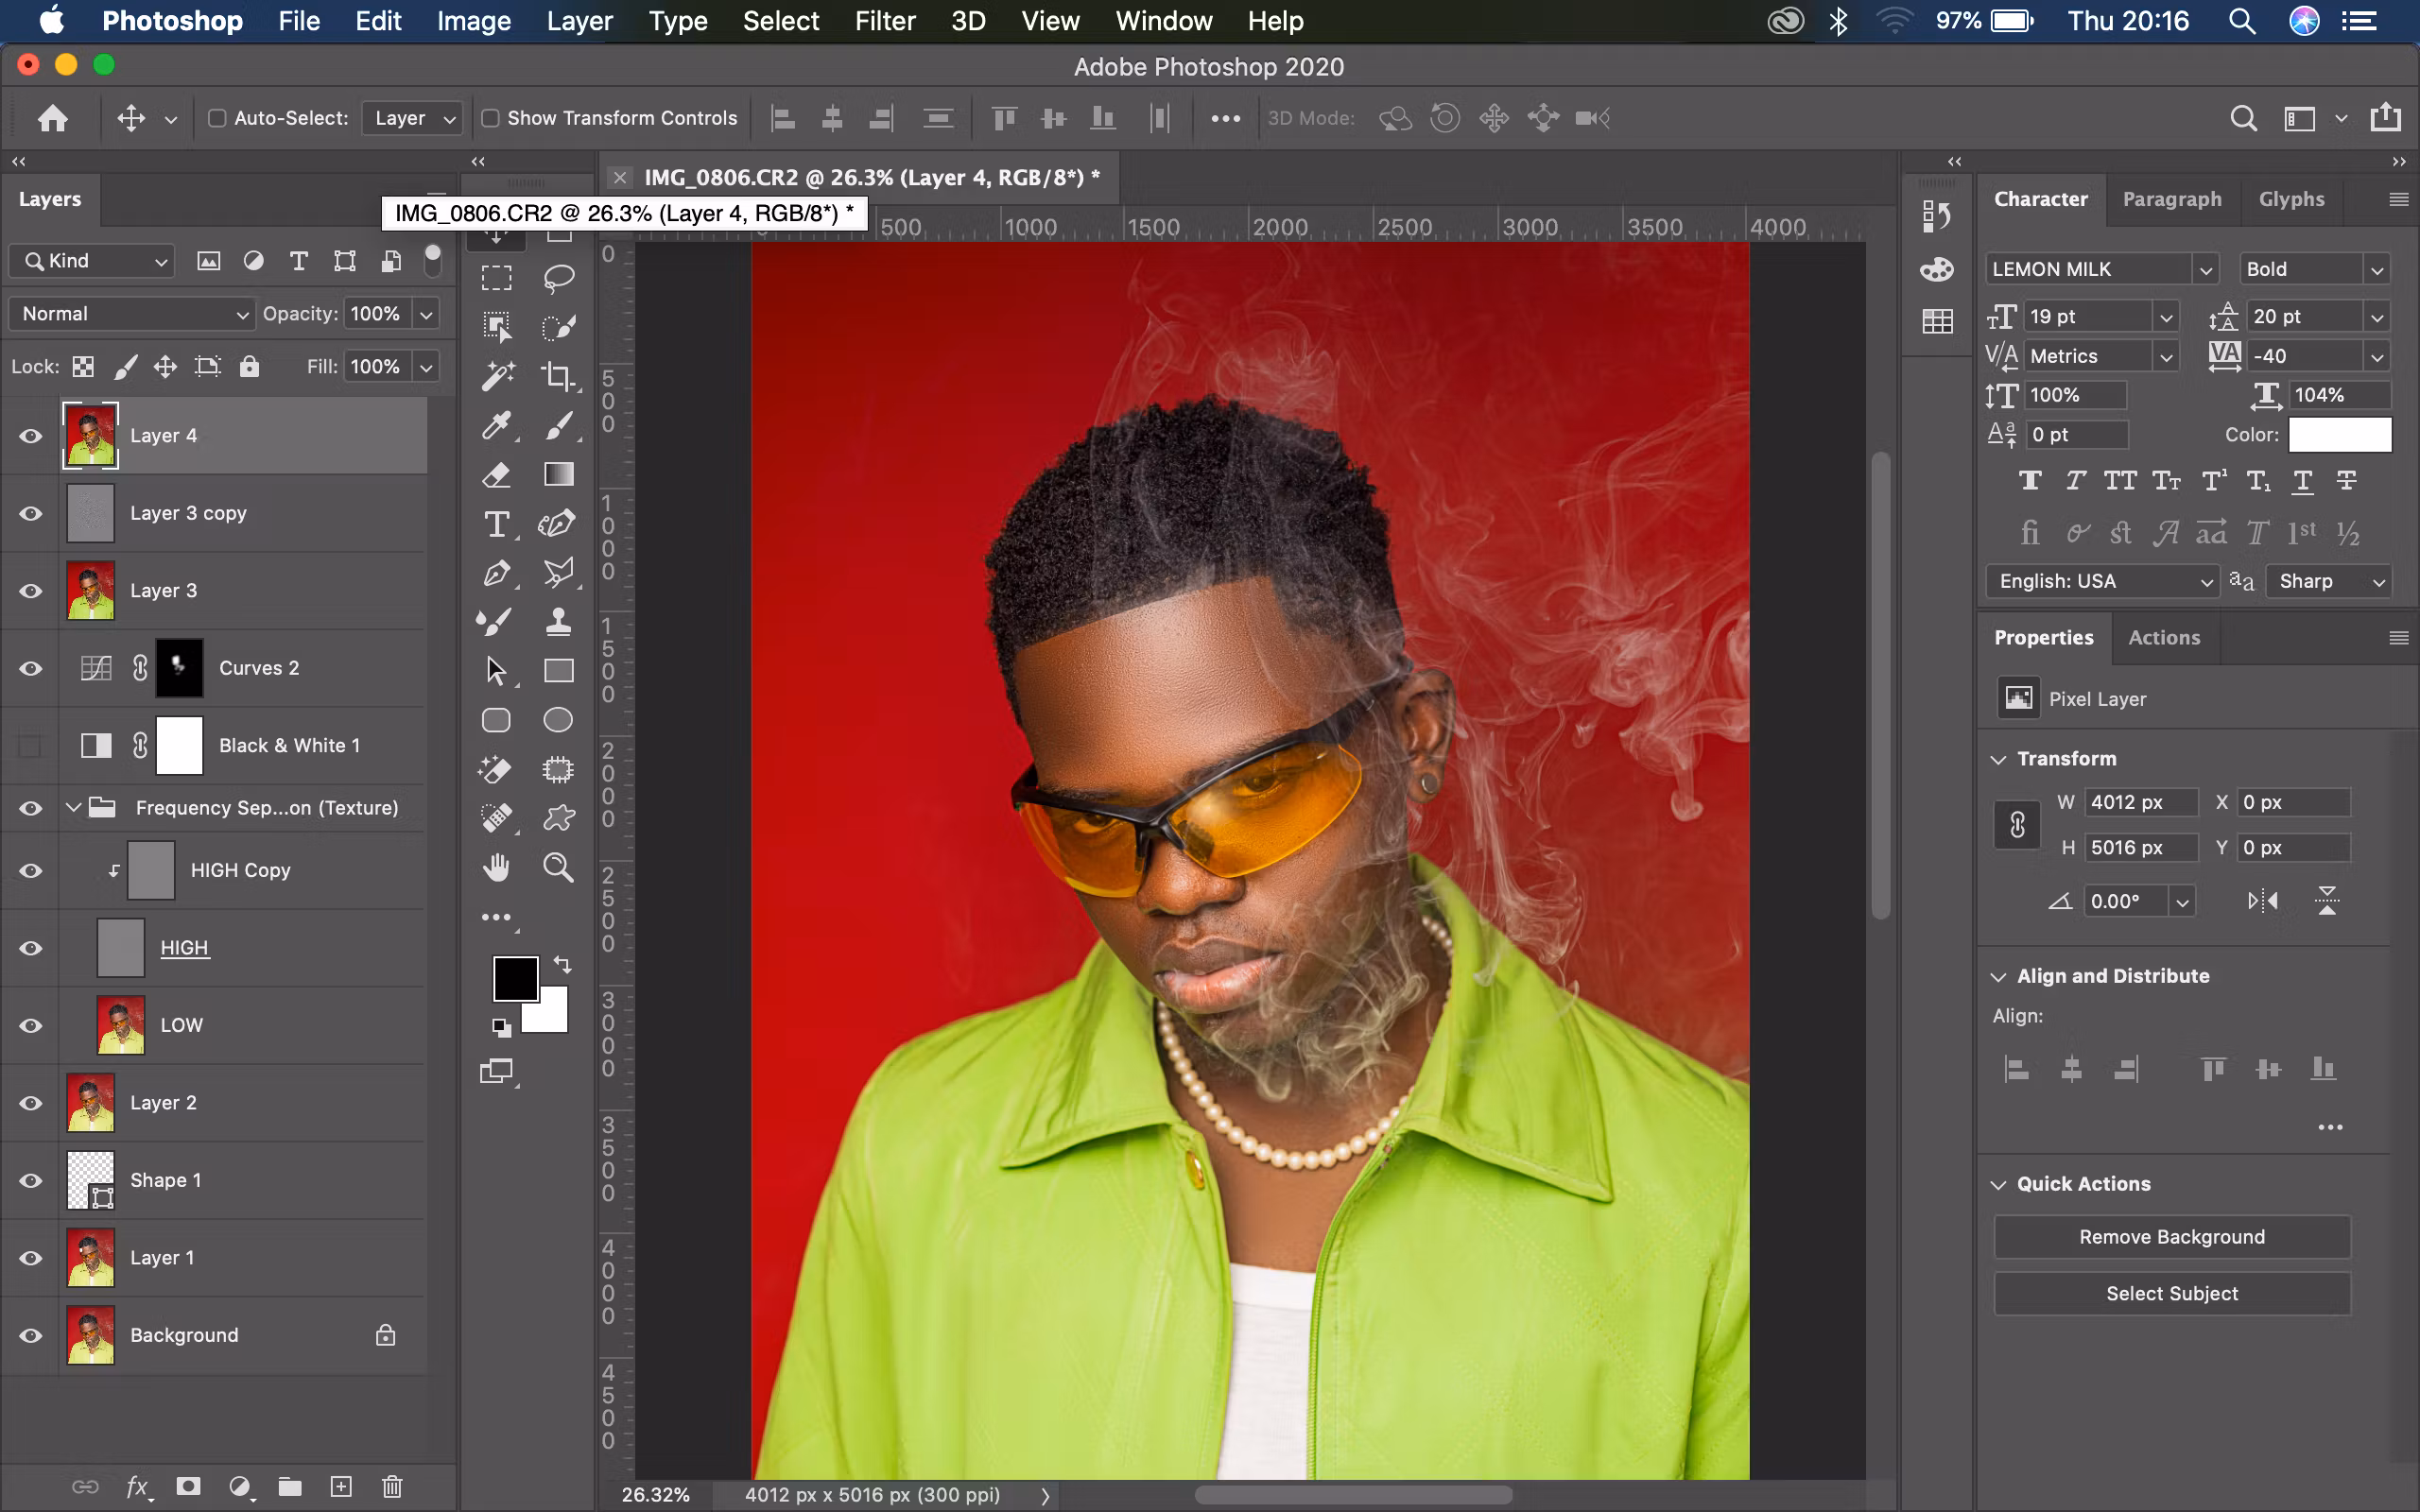The image size is (2420, 1512).
Task: Open the Kind filter dropdown
Action: [92, 261]
